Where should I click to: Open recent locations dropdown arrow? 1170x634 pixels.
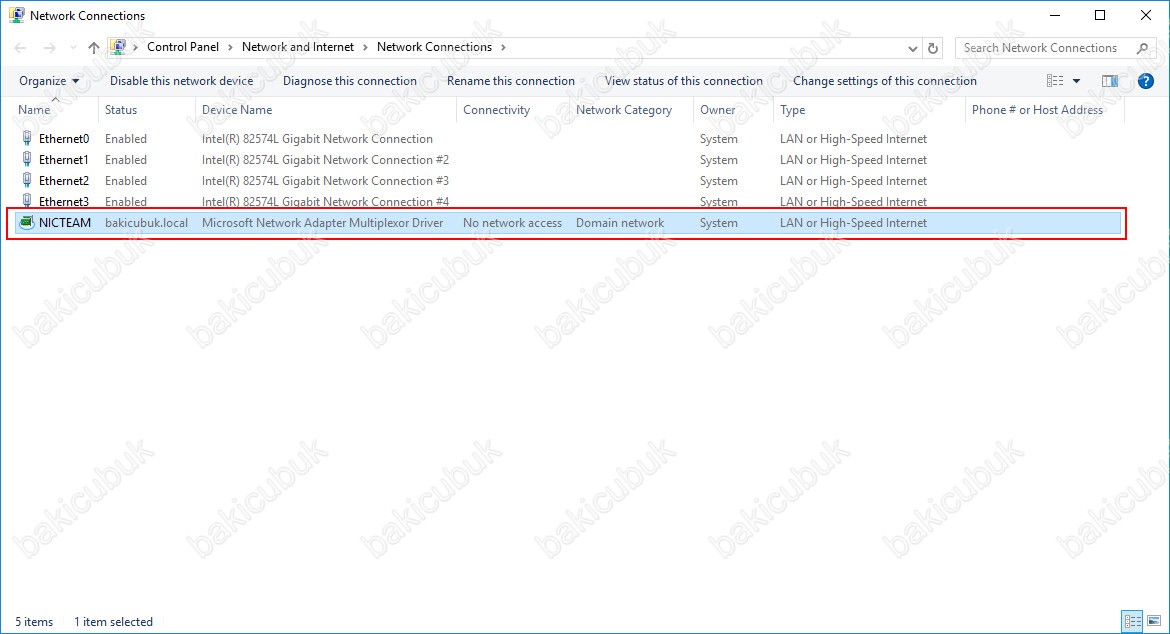click(73, 47)
